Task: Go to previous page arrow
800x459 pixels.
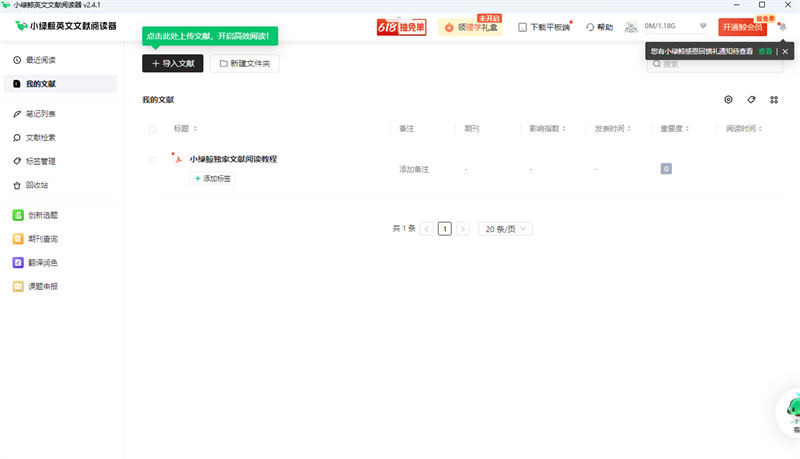Action: click(427, 229)
